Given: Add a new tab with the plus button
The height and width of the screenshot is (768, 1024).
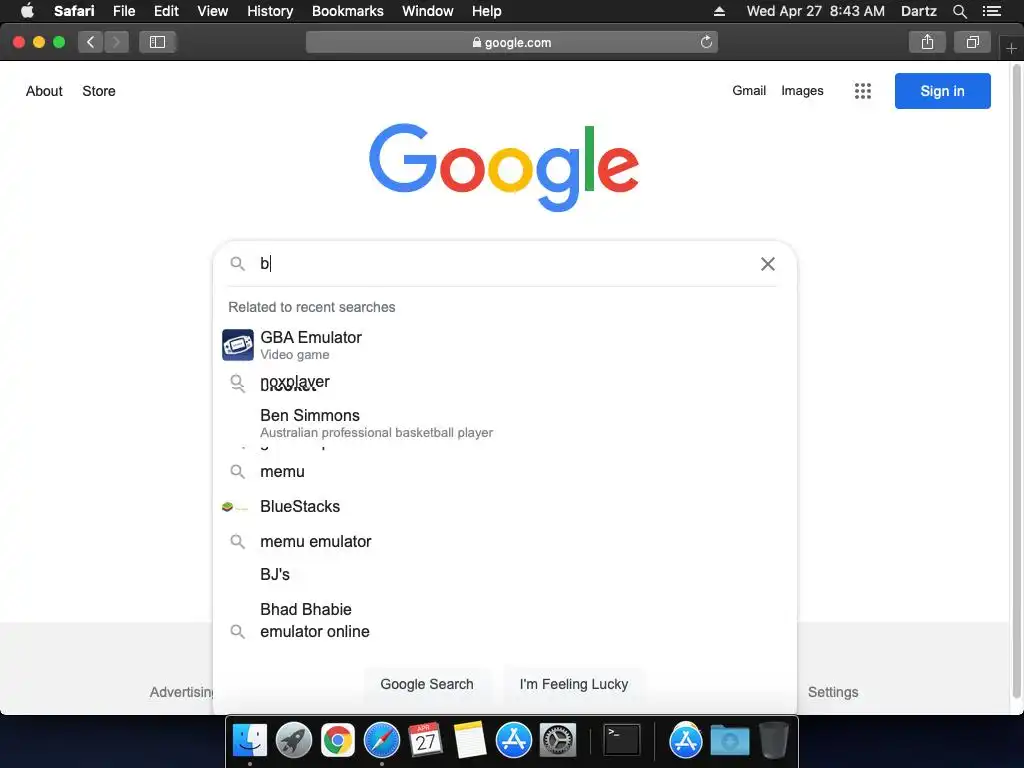Looking at the screenshot, I should (1011, 48).
